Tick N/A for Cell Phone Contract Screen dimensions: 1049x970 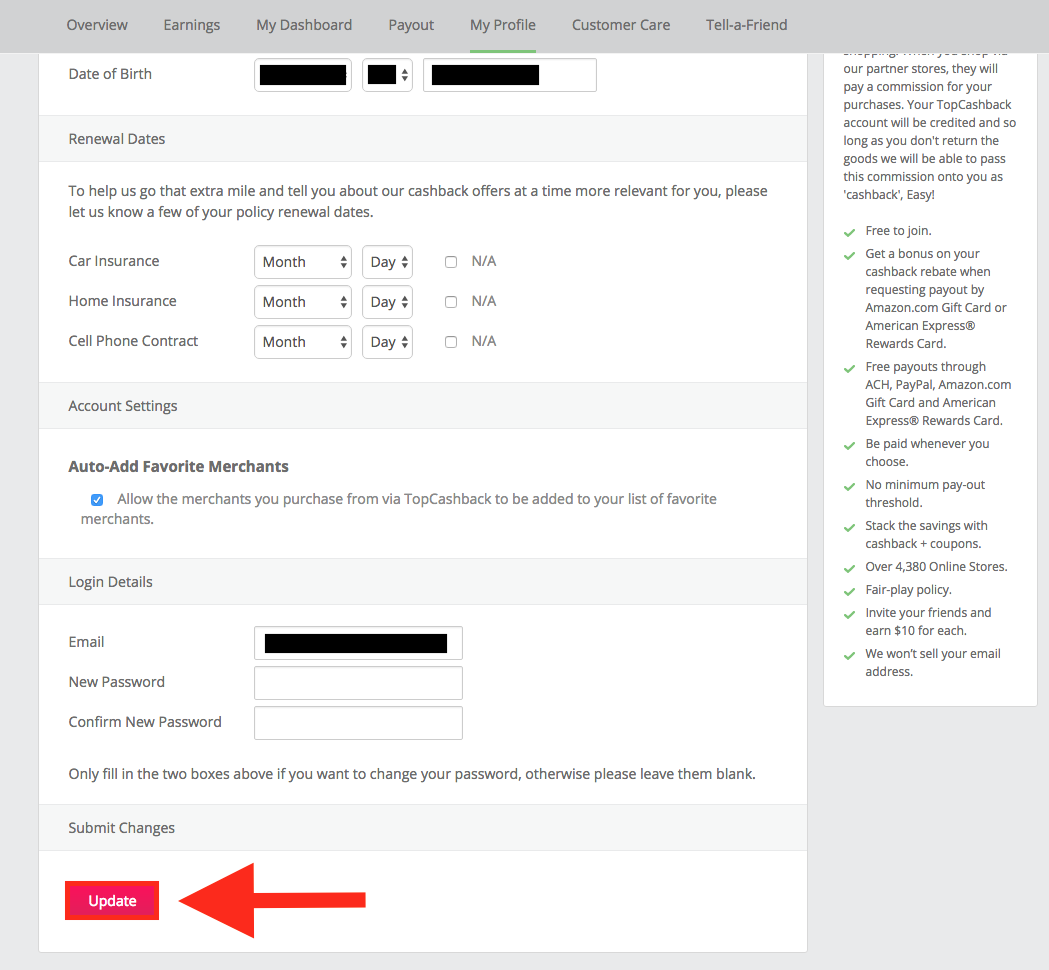coord(451,342)
